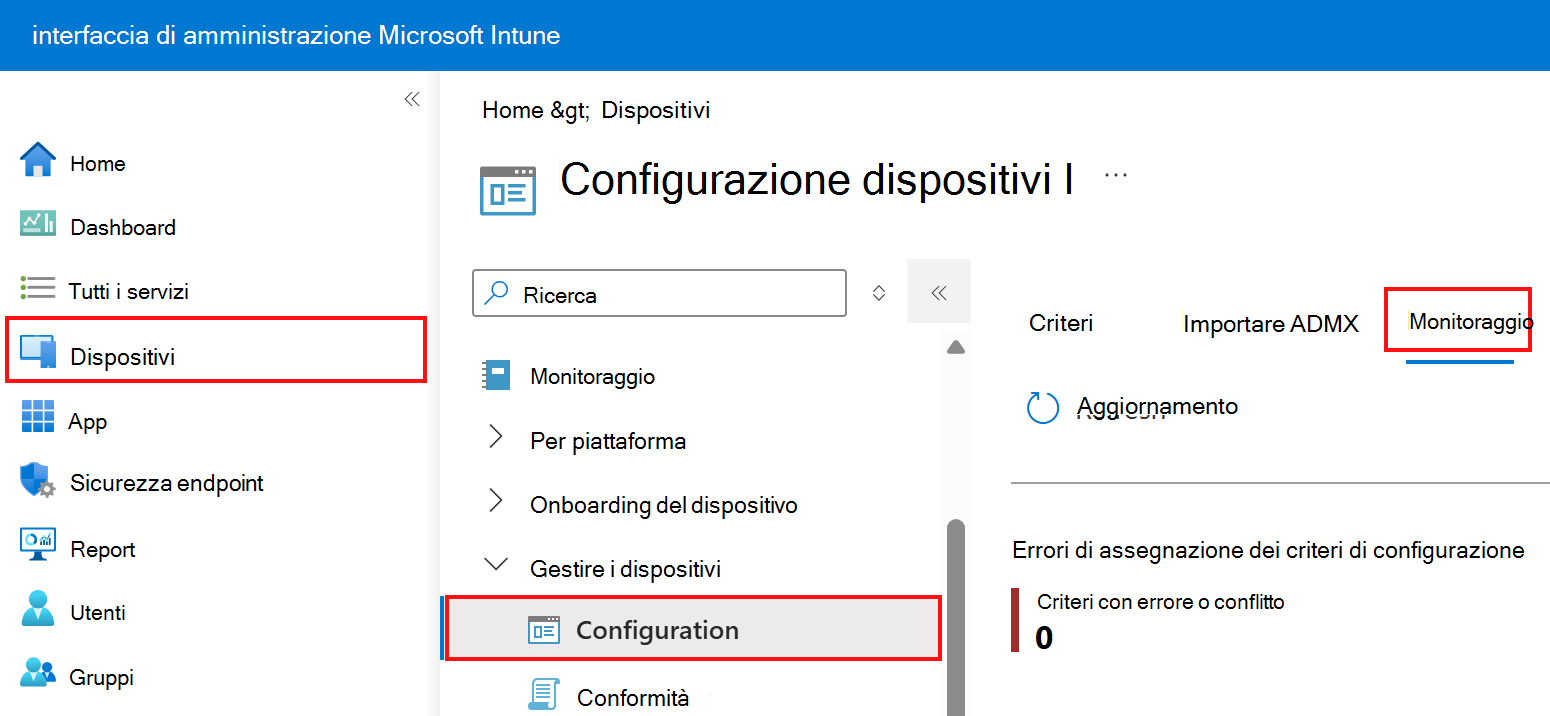
Task: Open the Dashboard from the sidebar
Action: (x=122, y=226)
